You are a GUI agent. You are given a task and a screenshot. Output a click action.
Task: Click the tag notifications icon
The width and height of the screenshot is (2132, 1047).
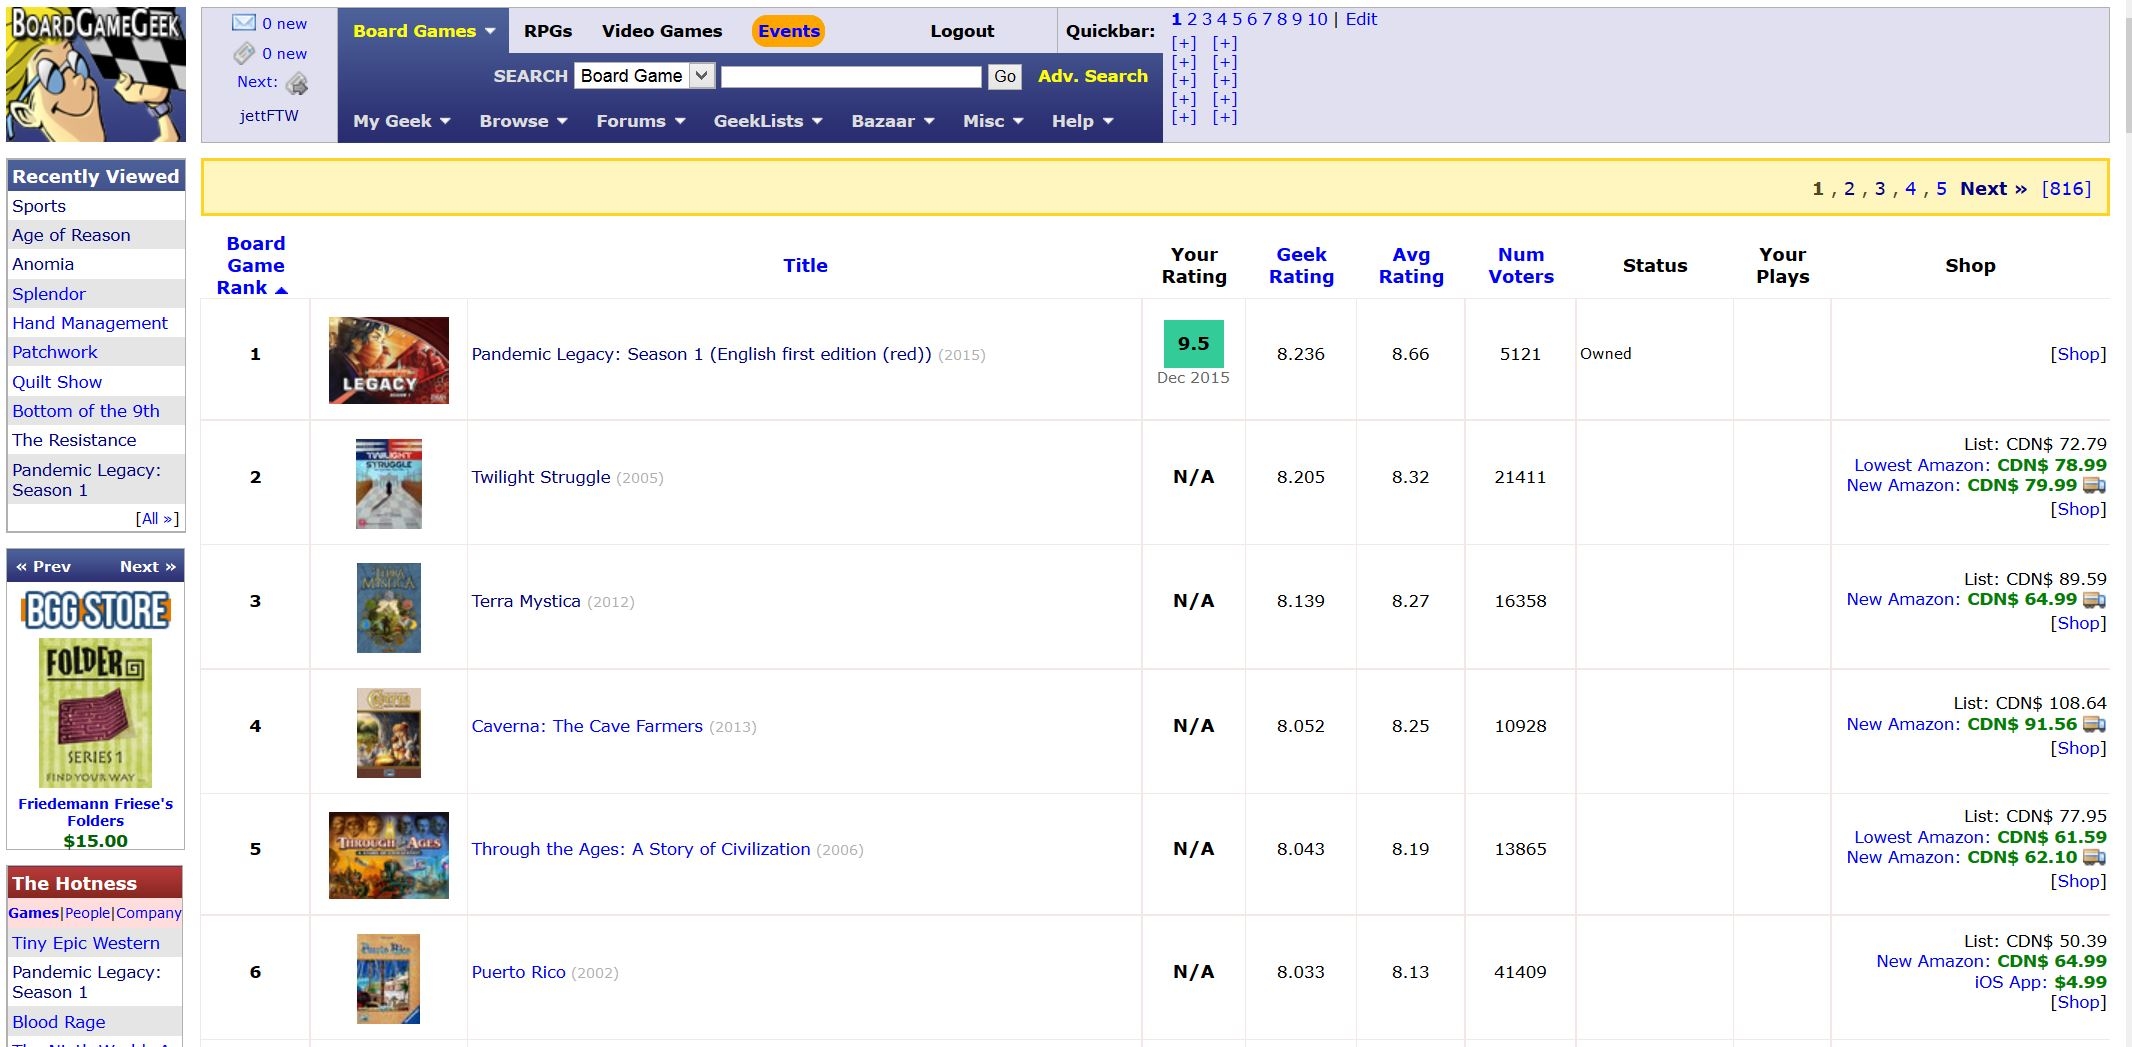[x=243, y=54]
